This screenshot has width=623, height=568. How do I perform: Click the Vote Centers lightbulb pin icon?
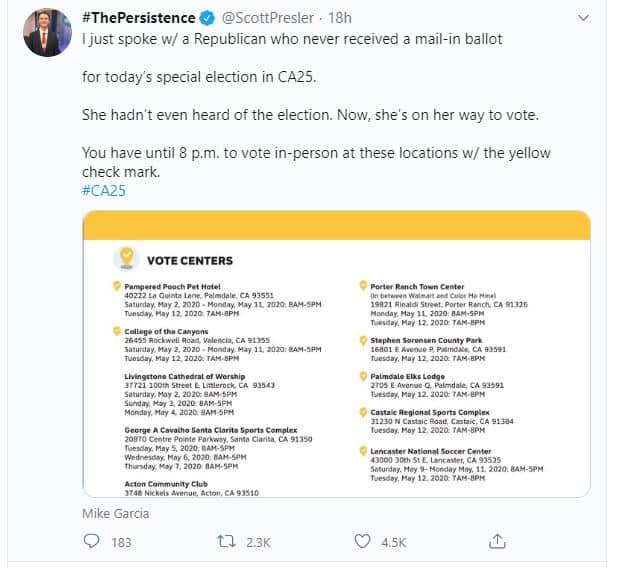[127, 258]
